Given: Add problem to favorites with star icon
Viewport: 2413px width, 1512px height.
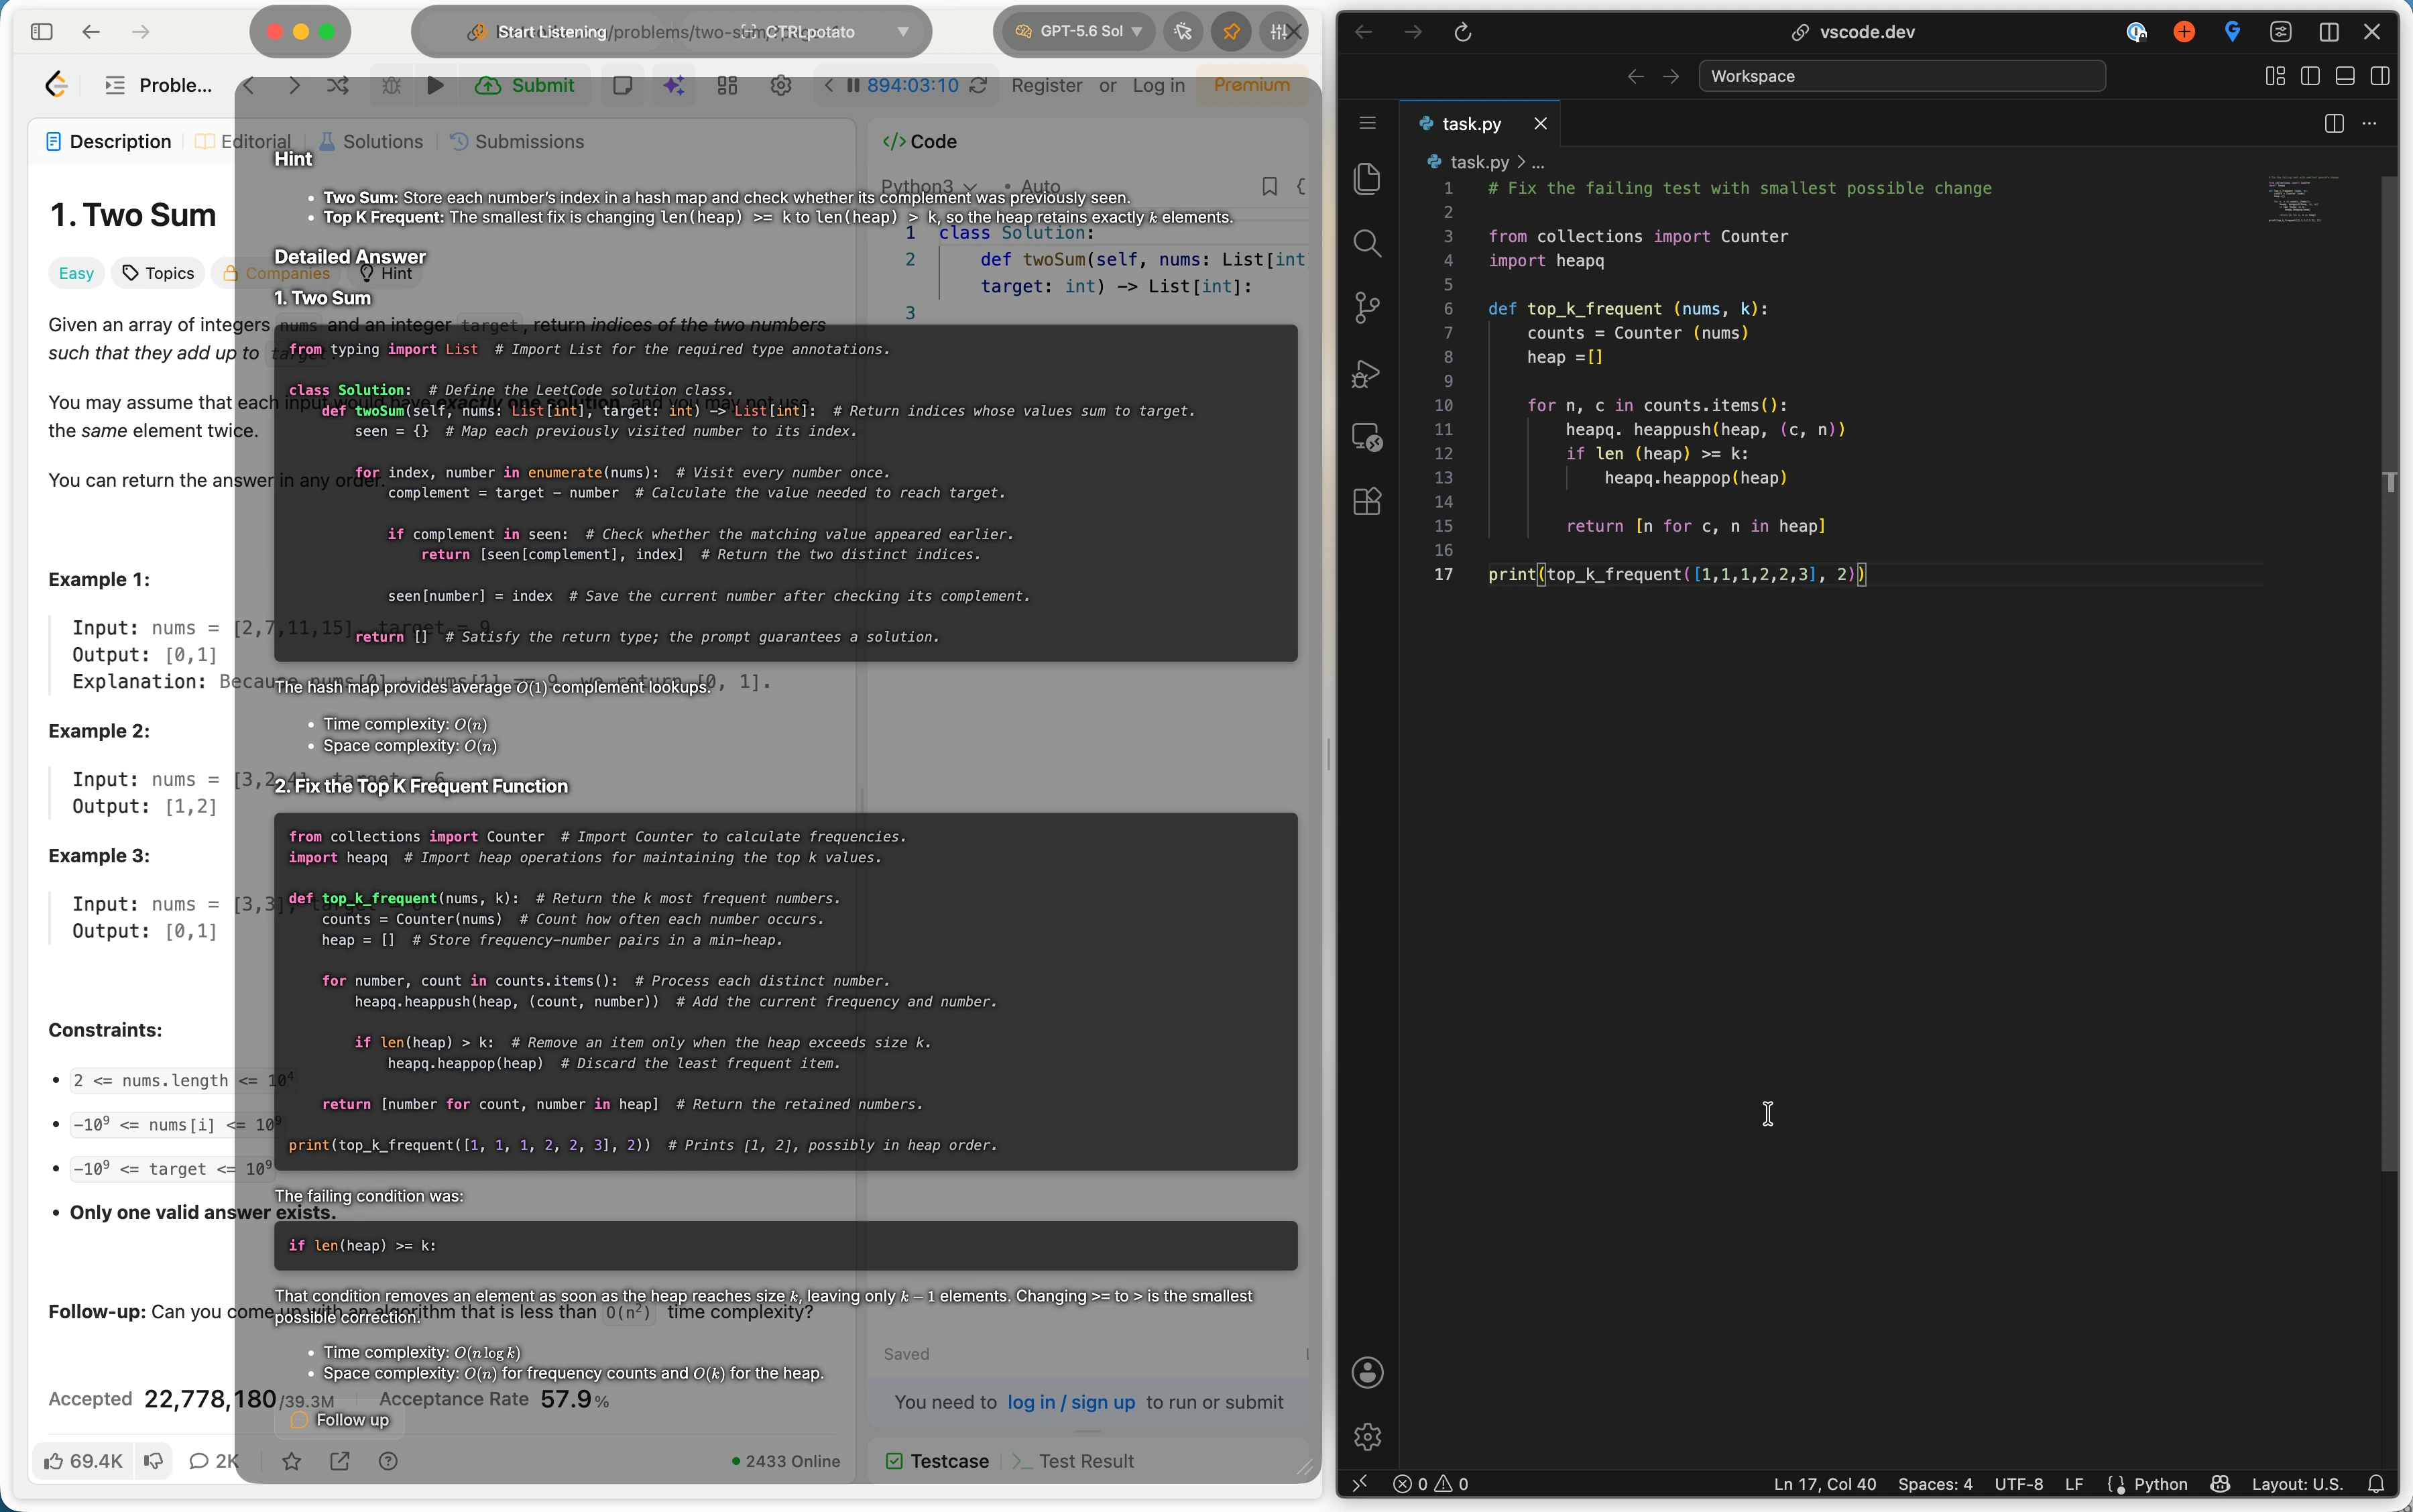Looking at the screenshot, I should point(291,1461).
